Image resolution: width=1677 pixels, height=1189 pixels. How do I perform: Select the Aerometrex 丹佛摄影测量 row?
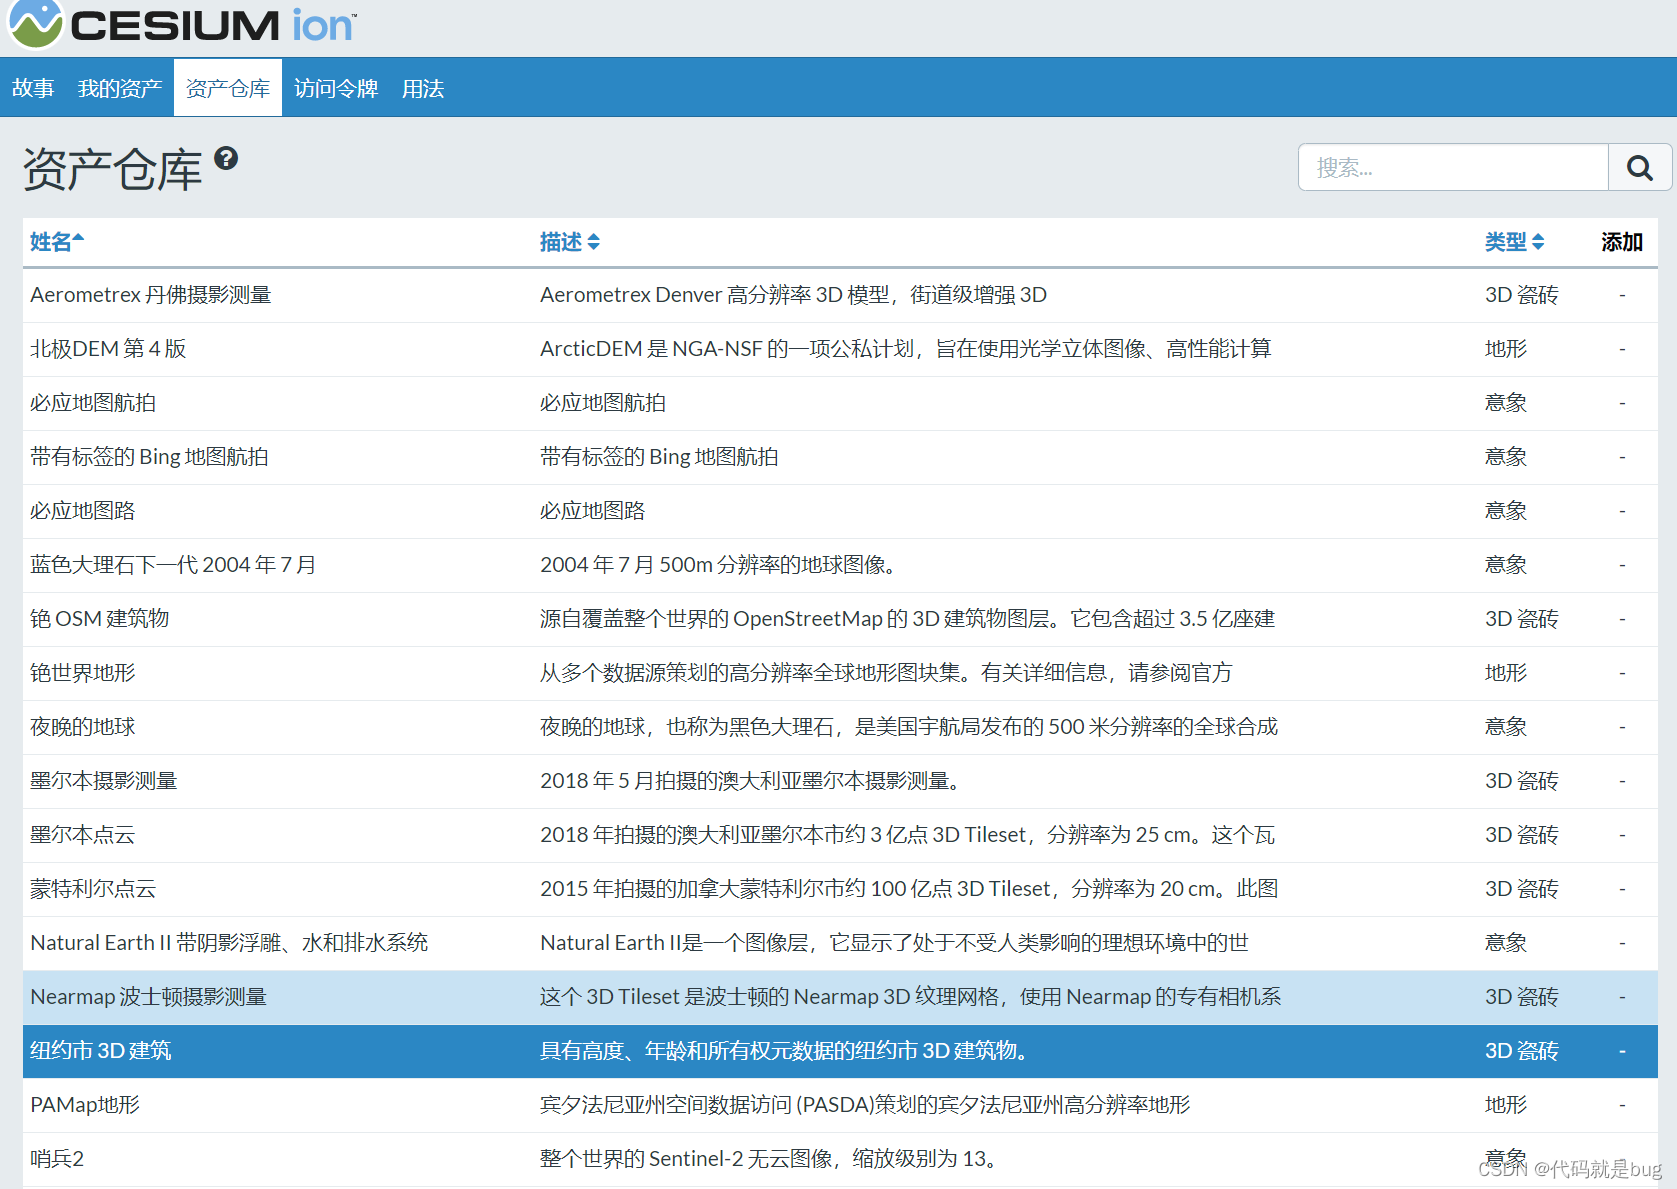pyautogui.click(x=840, y=295)
